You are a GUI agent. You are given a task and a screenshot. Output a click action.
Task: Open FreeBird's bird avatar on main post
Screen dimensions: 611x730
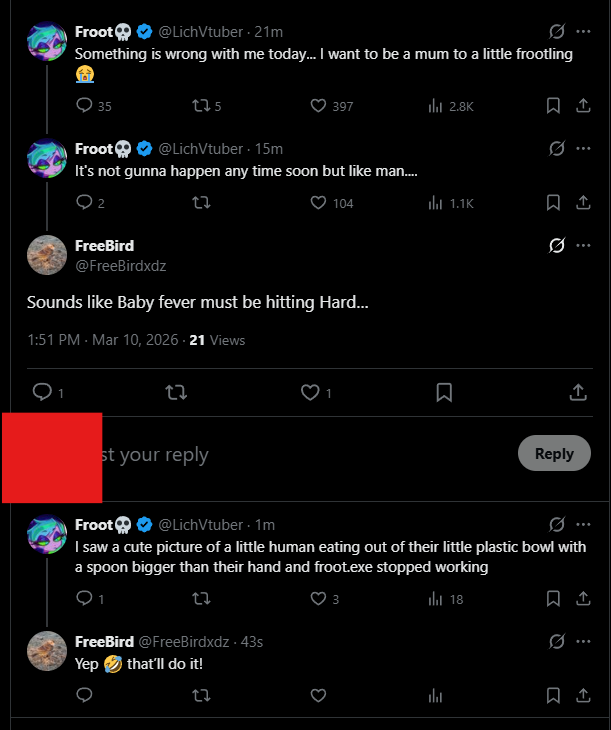tap(47, 255)
